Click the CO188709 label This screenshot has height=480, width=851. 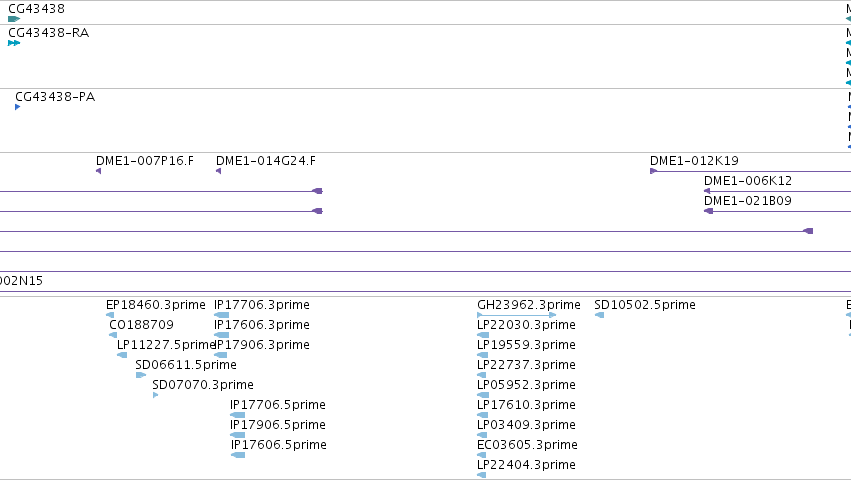coord(142,325)
